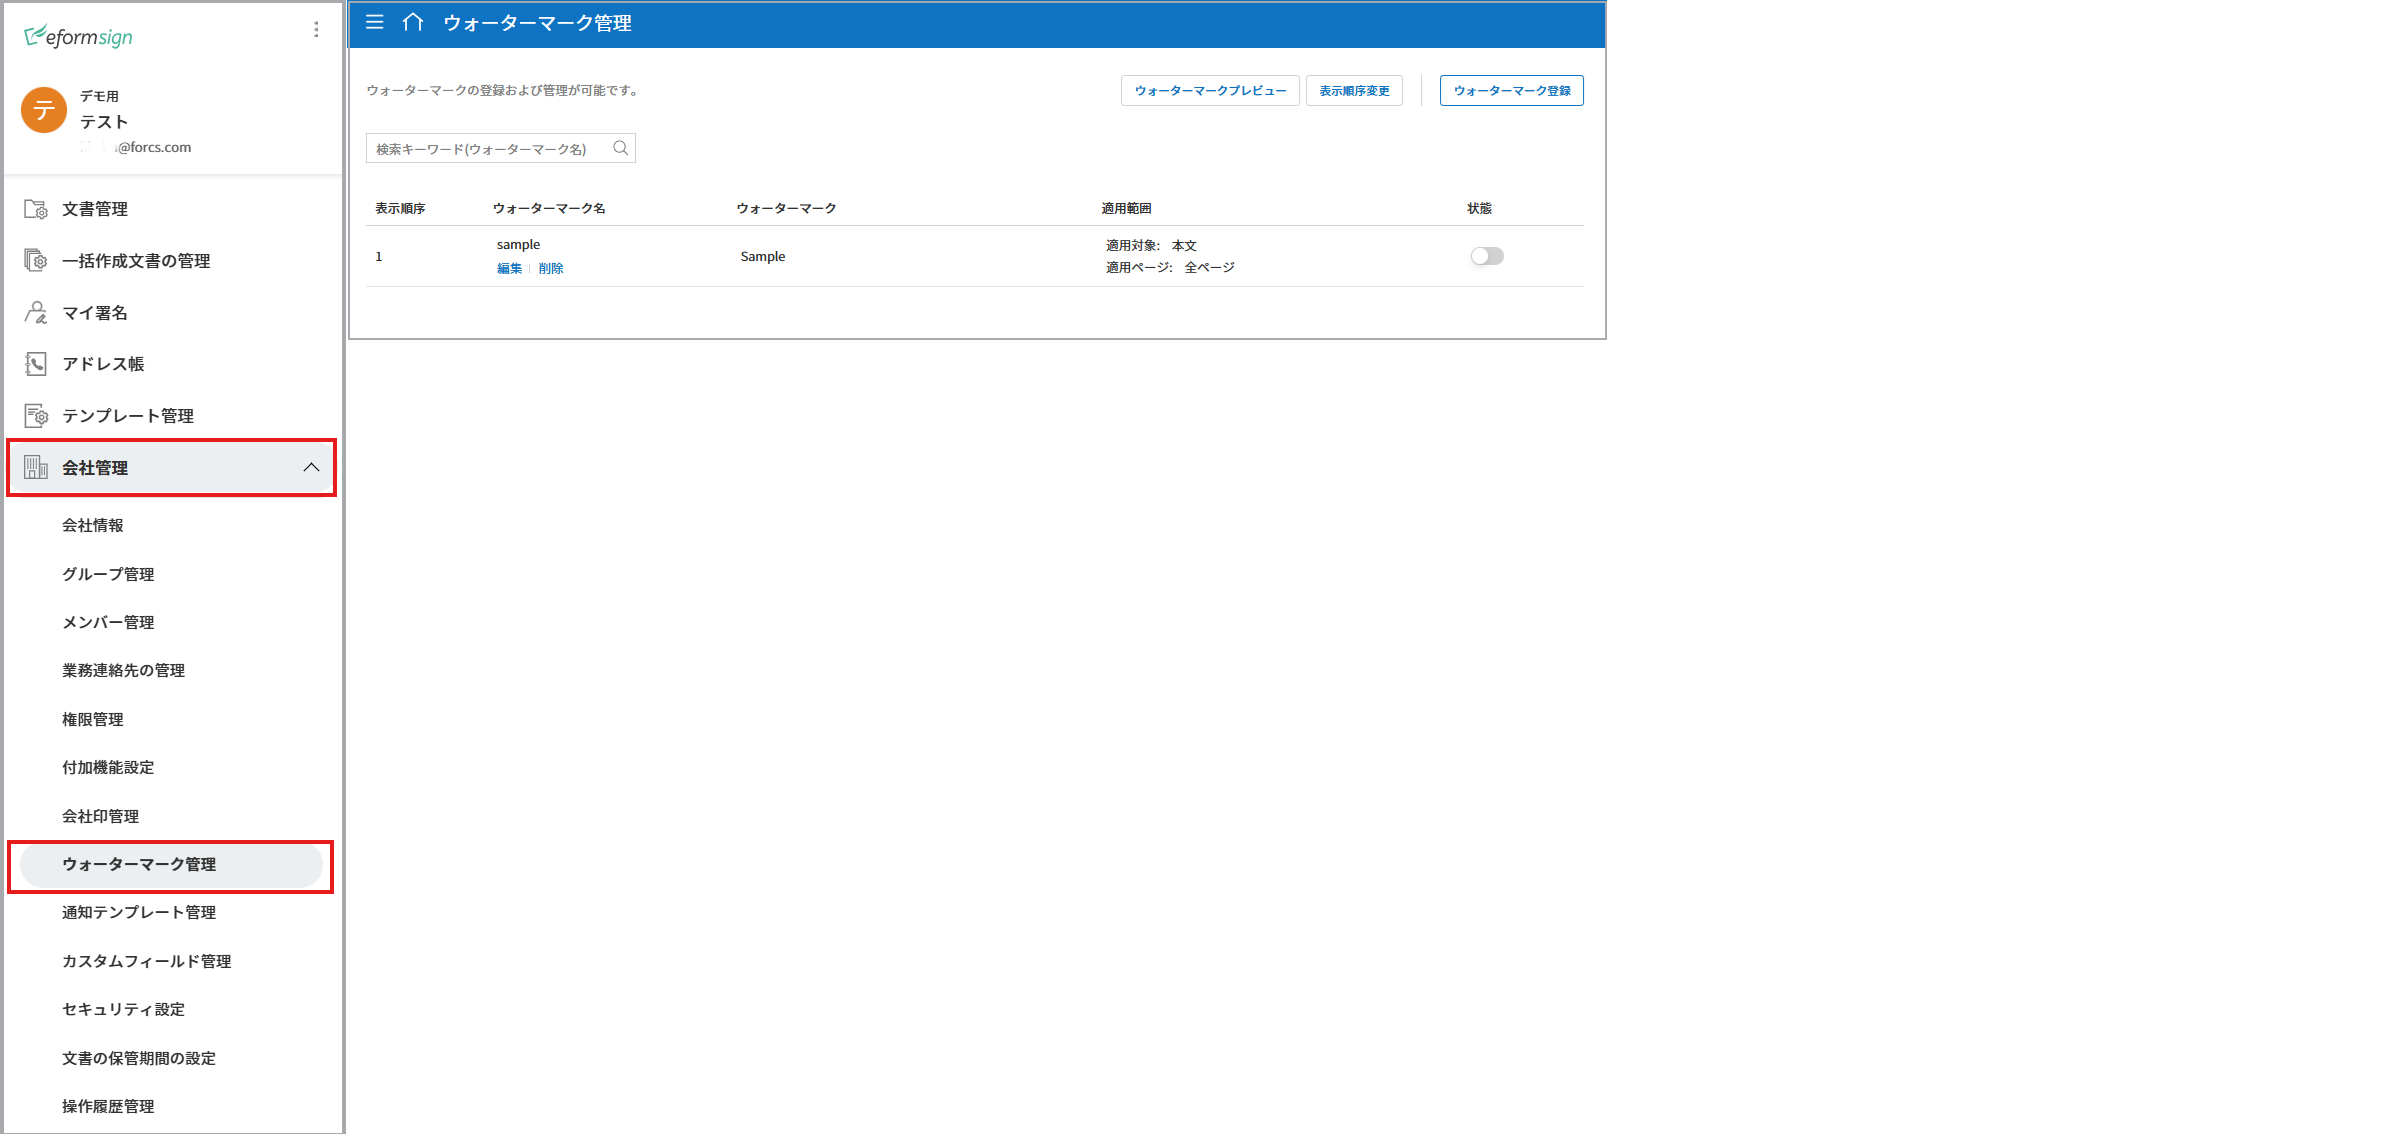Click the アドレス帳 phone book icon

click(36, 364)
